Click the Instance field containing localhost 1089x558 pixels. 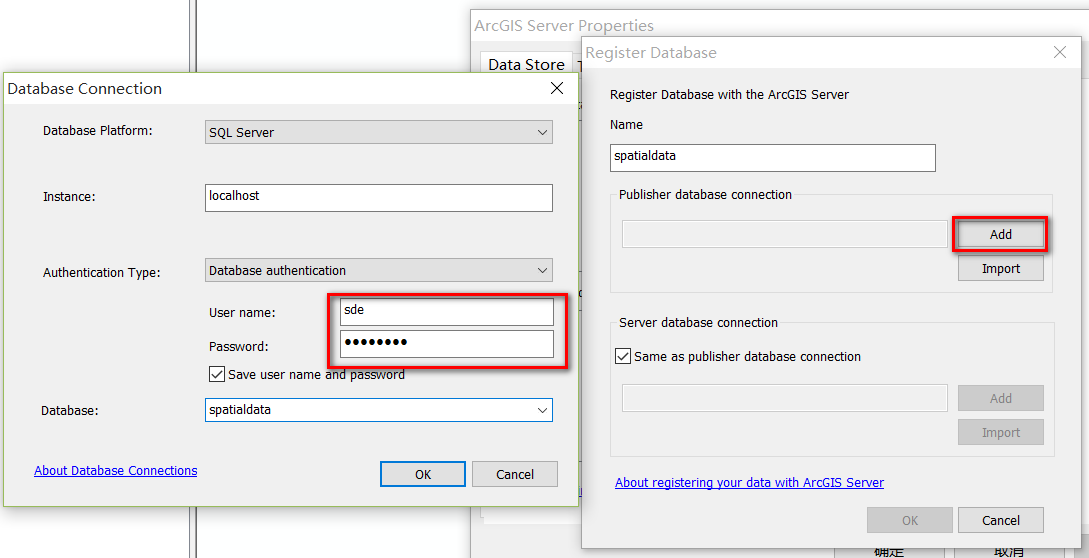click(378, 197)
